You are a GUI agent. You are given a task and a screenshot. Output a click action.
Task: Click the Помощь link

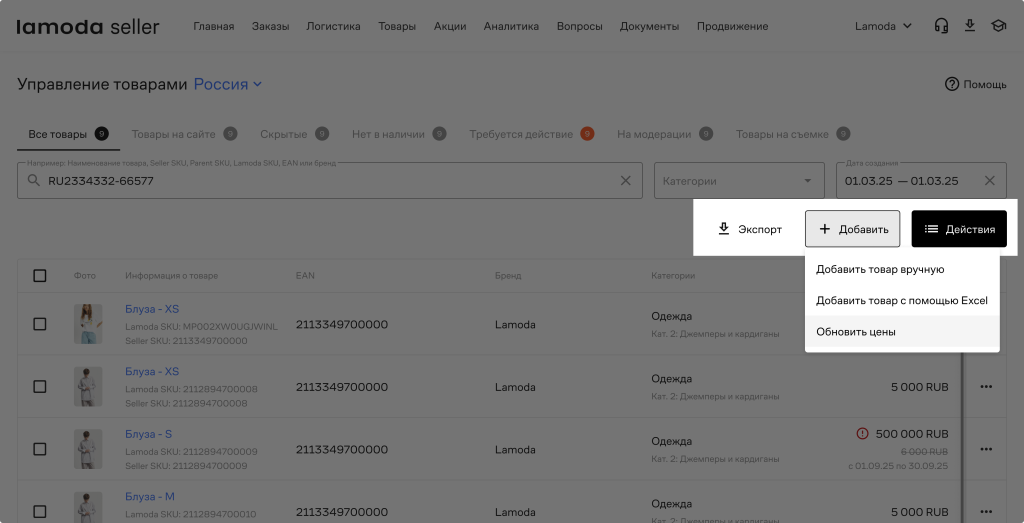coord(976,84)
